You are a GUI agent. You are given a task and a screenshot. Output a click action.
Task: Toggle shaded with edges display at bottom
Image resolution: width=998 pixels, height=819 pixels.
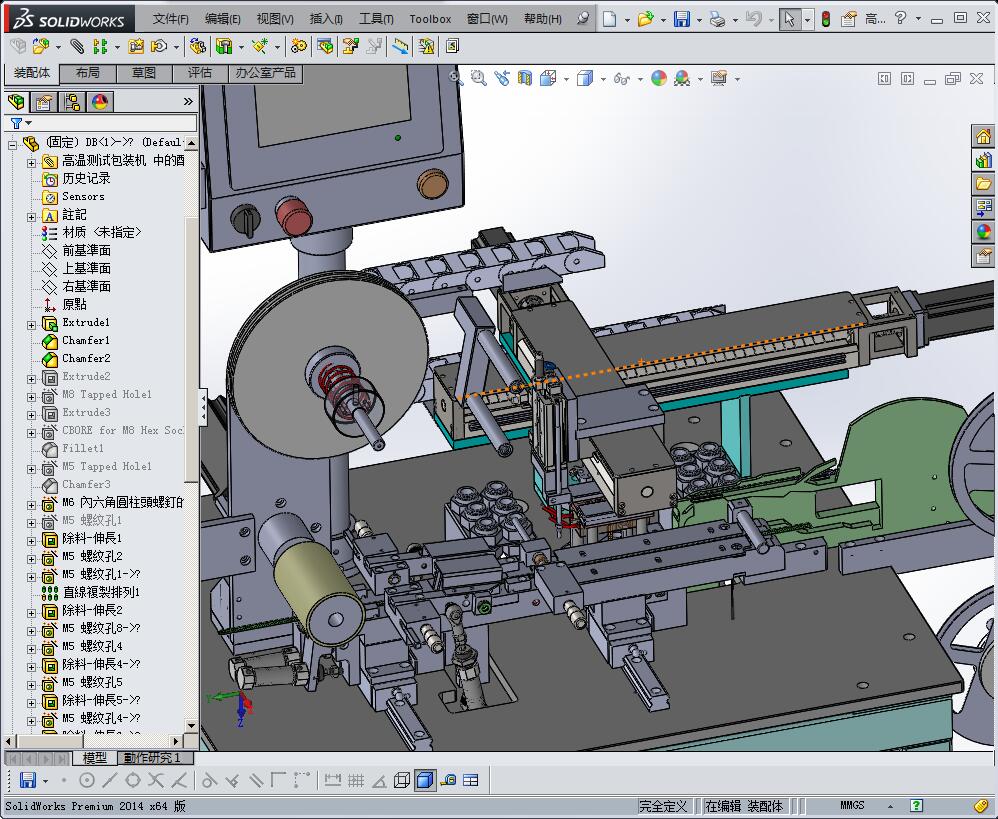click(x=425, y=780)
